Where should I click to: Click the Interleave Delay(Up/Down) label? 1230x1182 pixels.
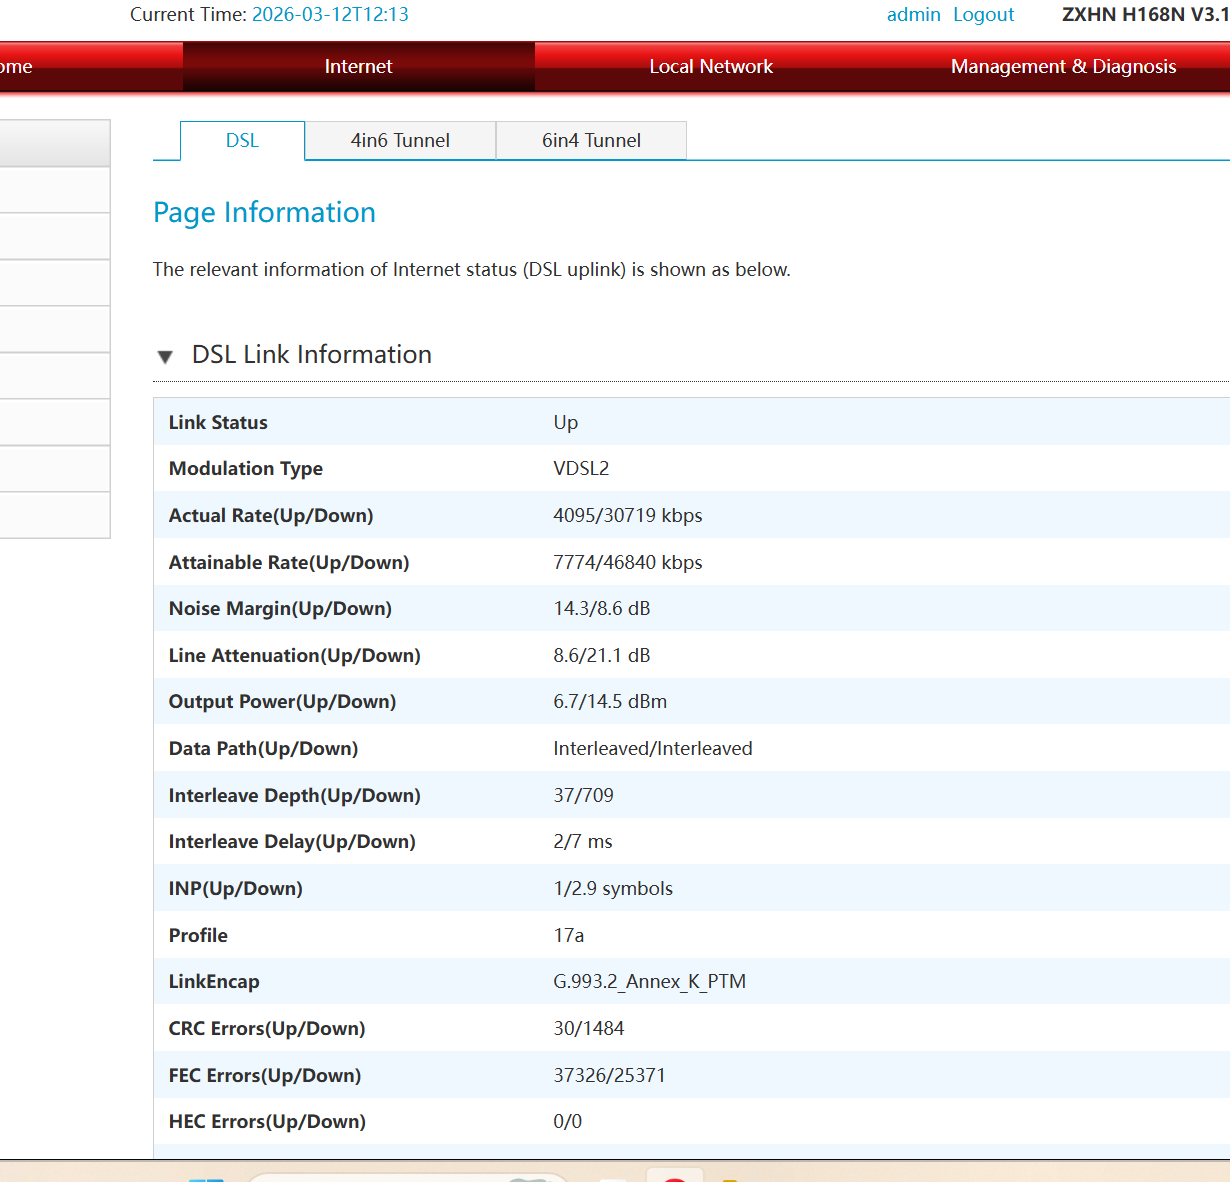coord(292,841)
